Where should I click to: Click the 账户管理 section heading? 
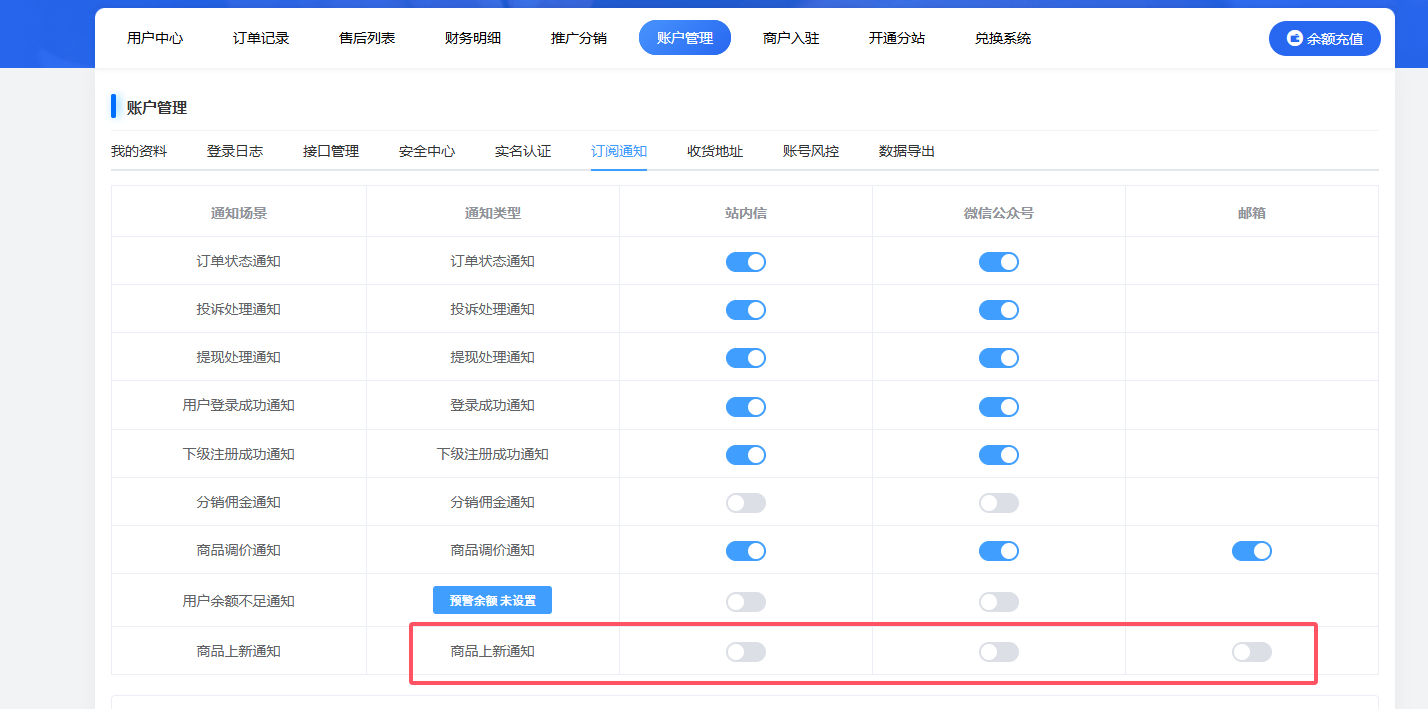[157, 107]
